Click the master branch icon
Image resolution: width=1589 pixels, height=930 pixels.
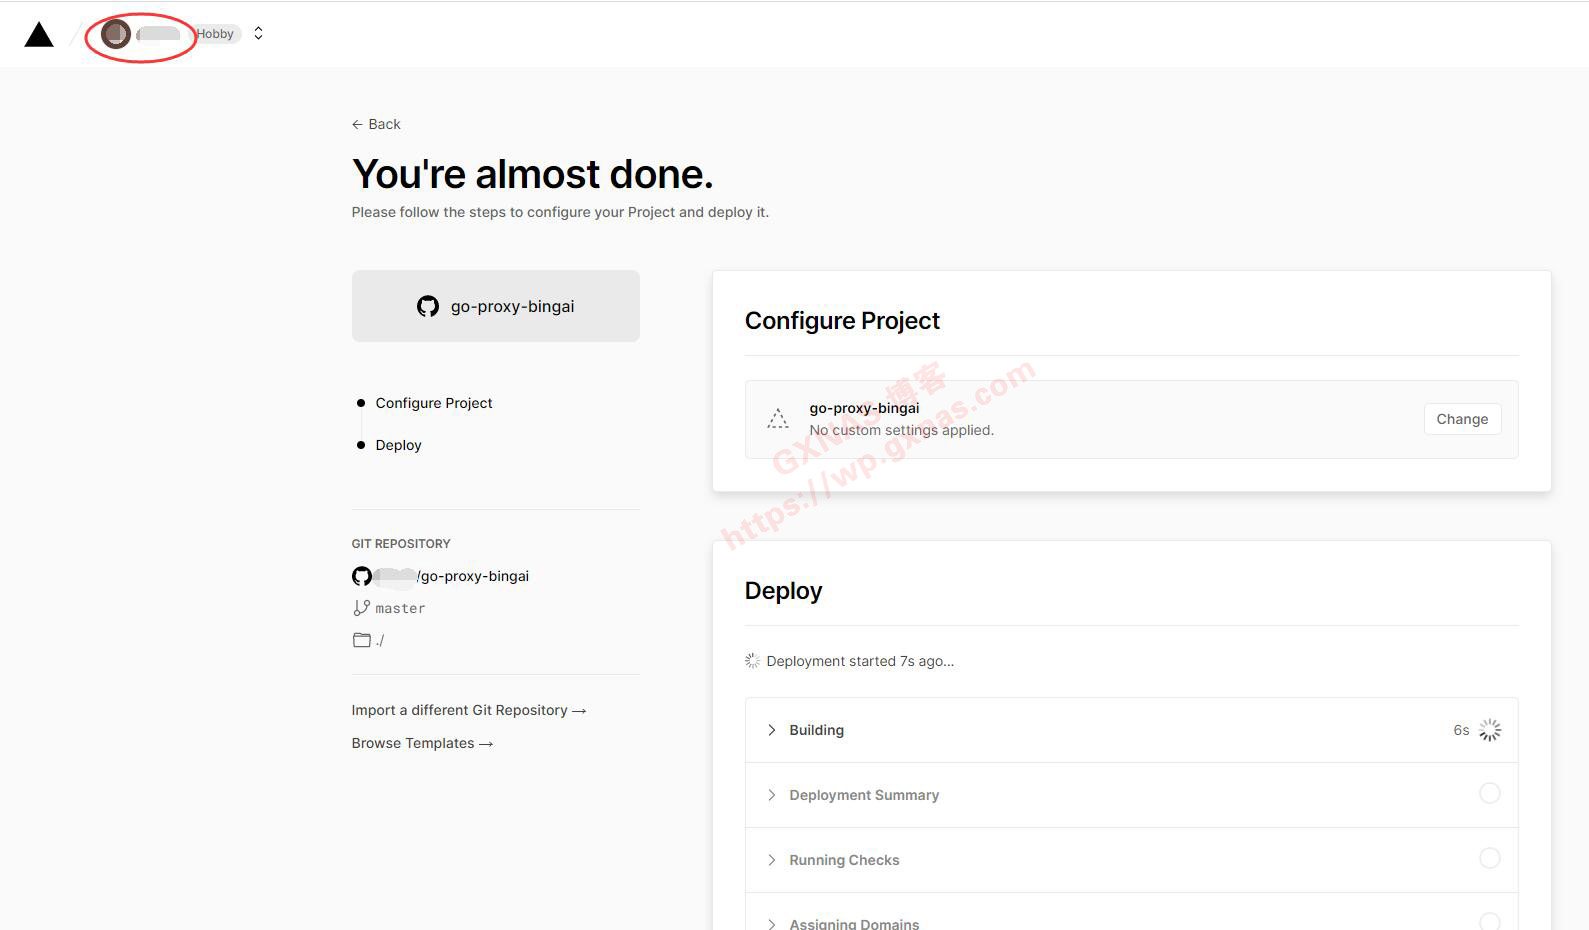click(x=361, y=608)
